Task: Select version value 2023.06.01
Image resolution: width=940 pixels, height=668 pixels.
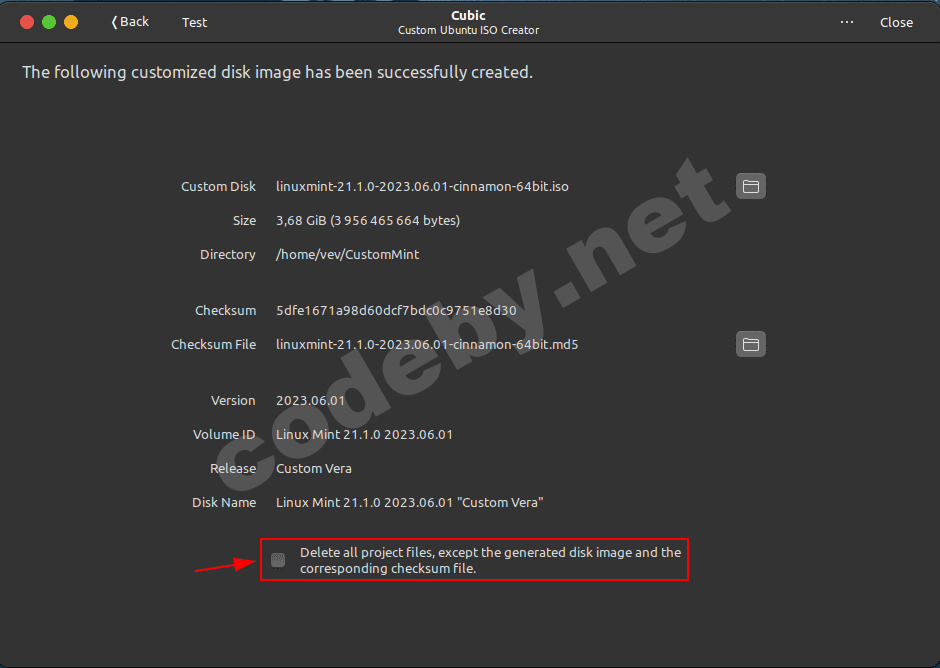Action: [311, 401]
